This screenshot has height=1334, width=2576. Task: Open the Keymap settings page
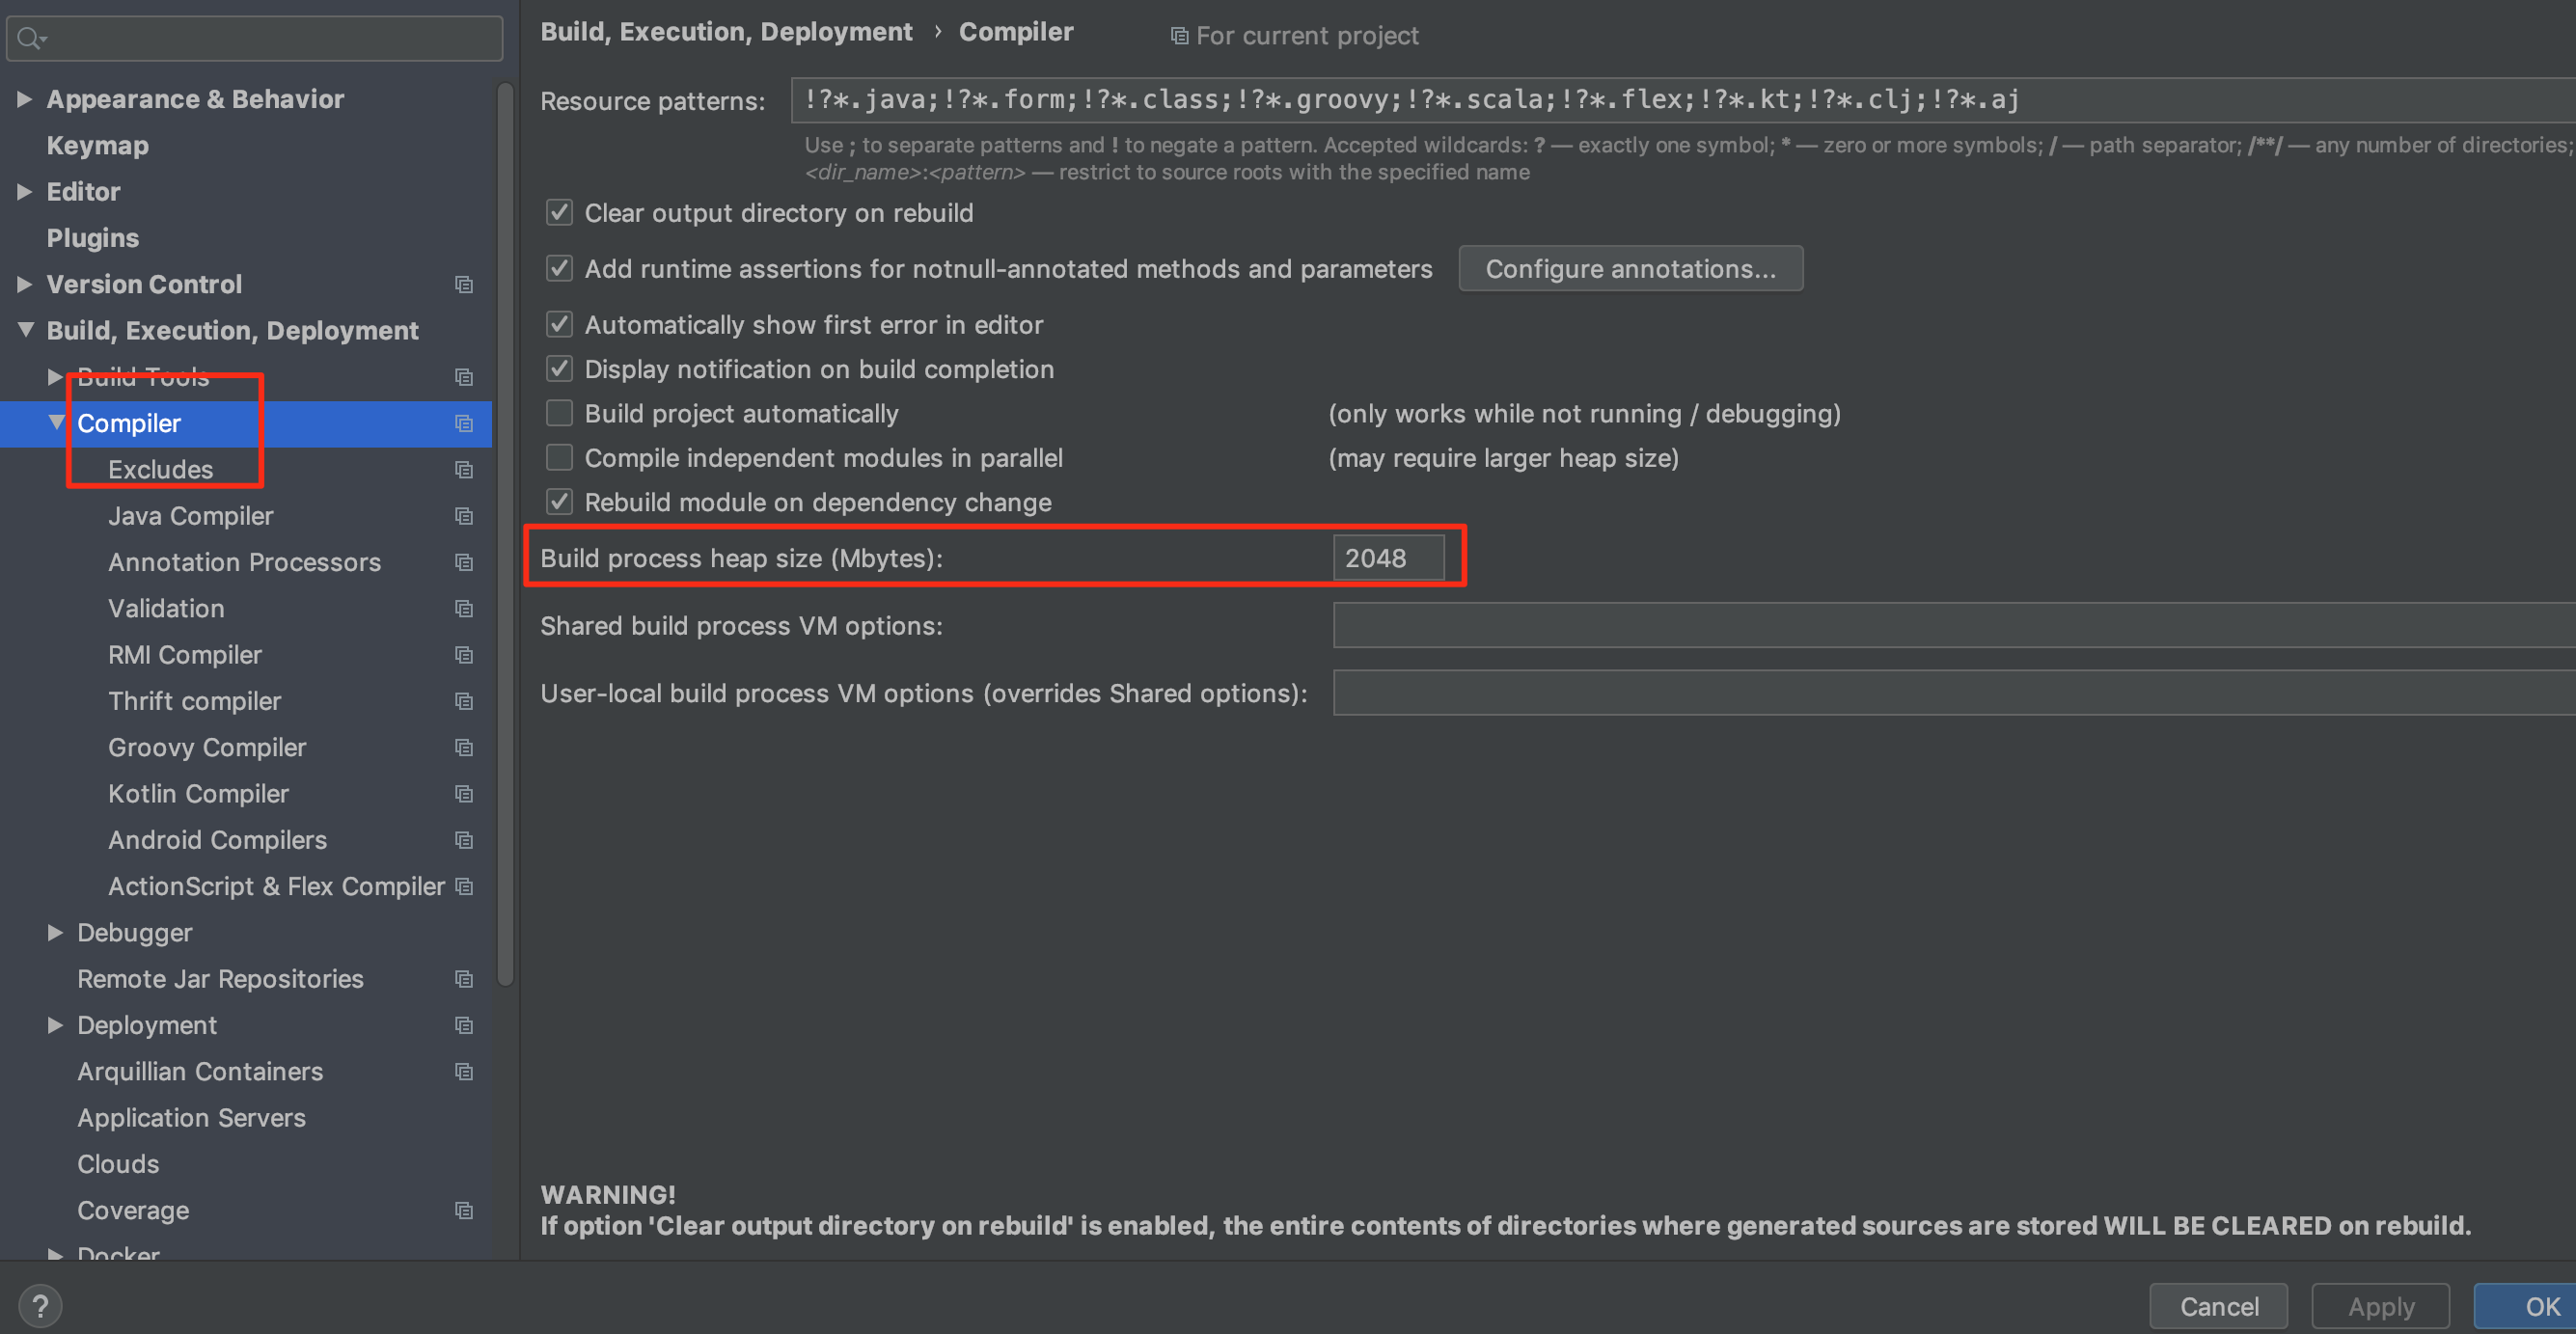click(97, 146)
